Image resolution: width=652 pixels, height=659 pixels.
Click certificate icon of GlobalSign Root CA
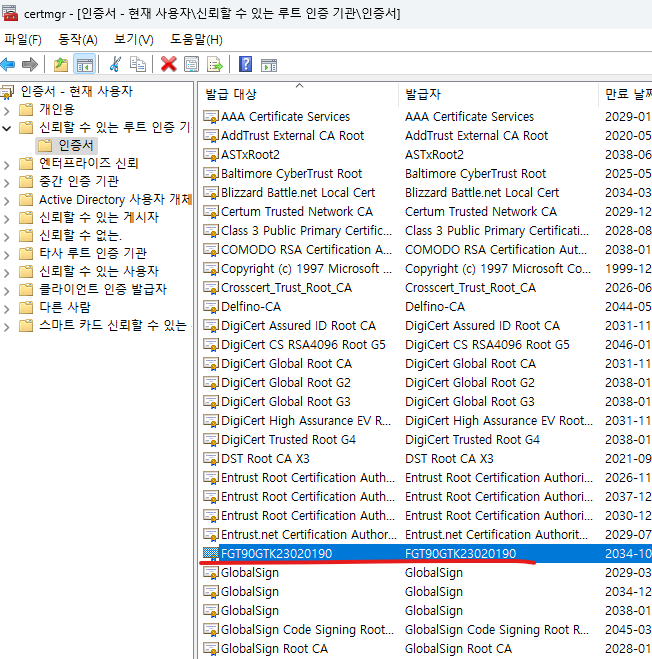click(211, 648)
